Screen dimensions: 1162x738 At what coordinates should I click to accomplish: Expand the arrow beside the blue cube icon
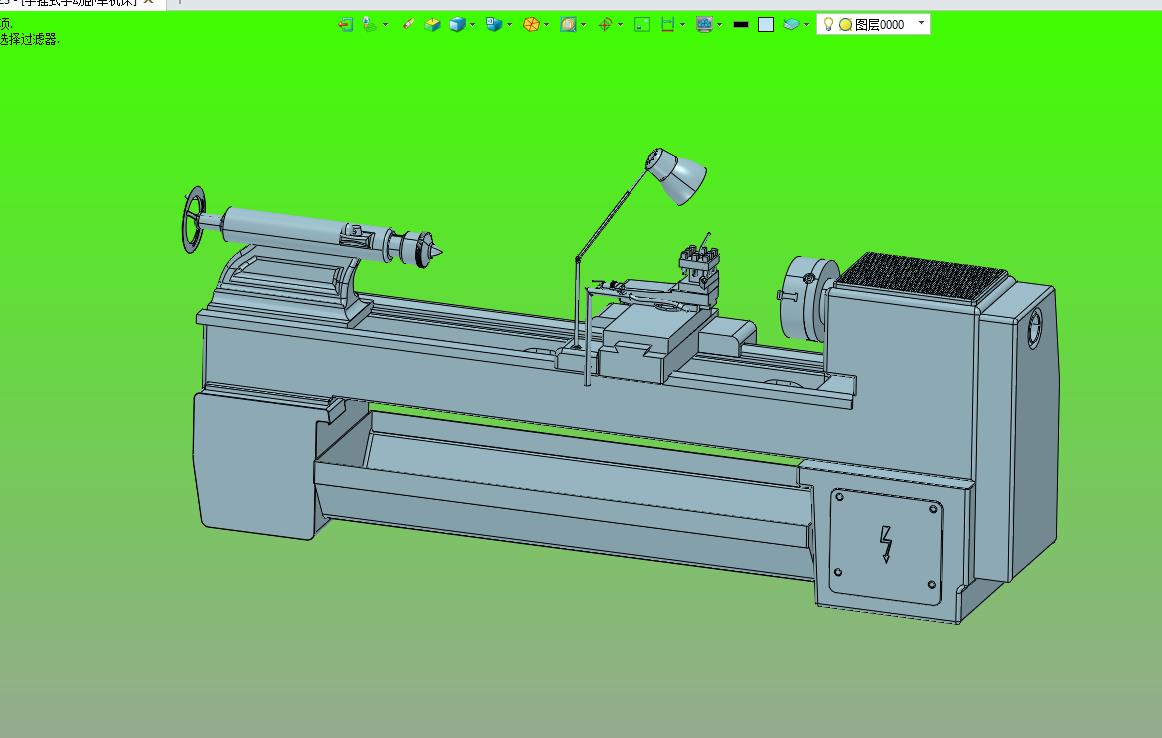(x=473, y=24)
